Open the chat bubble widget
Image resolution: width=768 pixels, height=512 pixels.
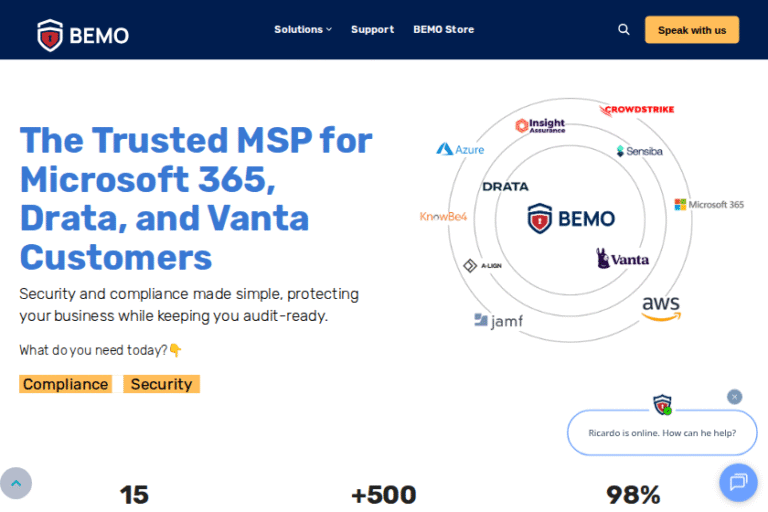click(738, 482)
